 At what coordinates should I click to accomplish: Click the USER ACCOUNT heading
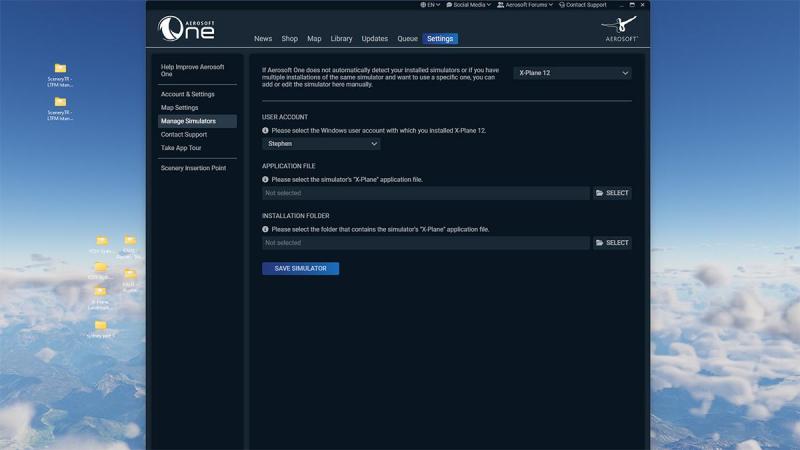click(x=285, y=117)
